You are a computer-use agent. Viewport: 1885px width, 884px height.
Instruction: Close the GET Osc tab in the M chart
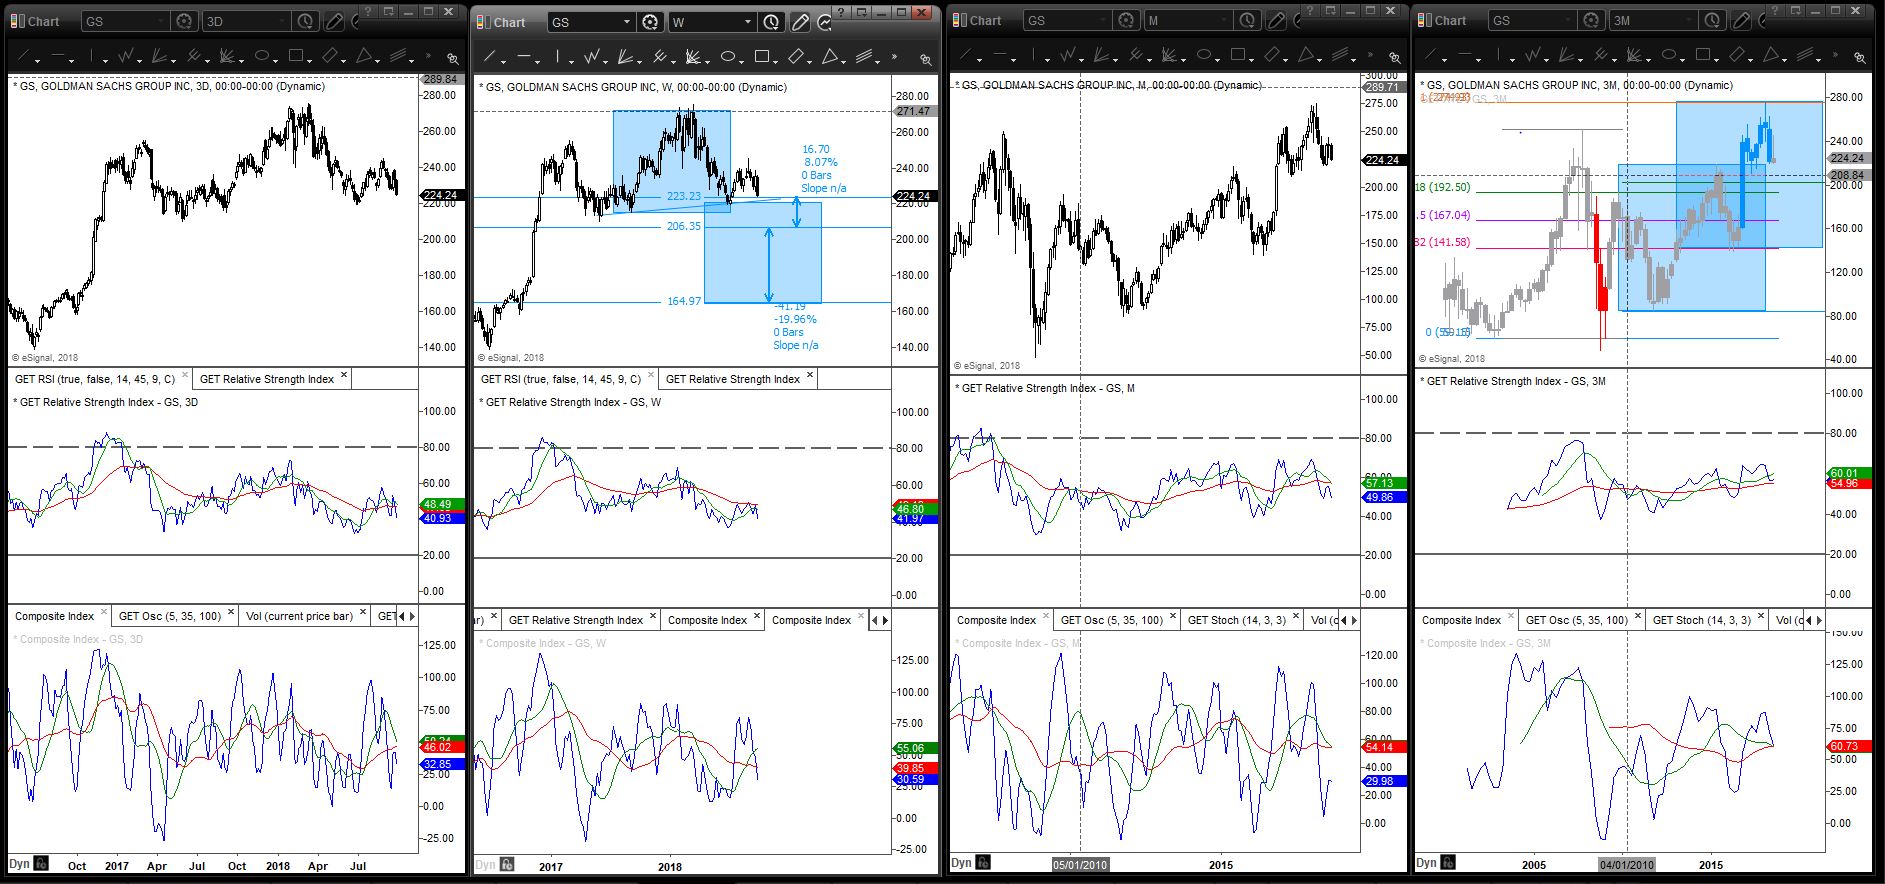pos(1173,617)
